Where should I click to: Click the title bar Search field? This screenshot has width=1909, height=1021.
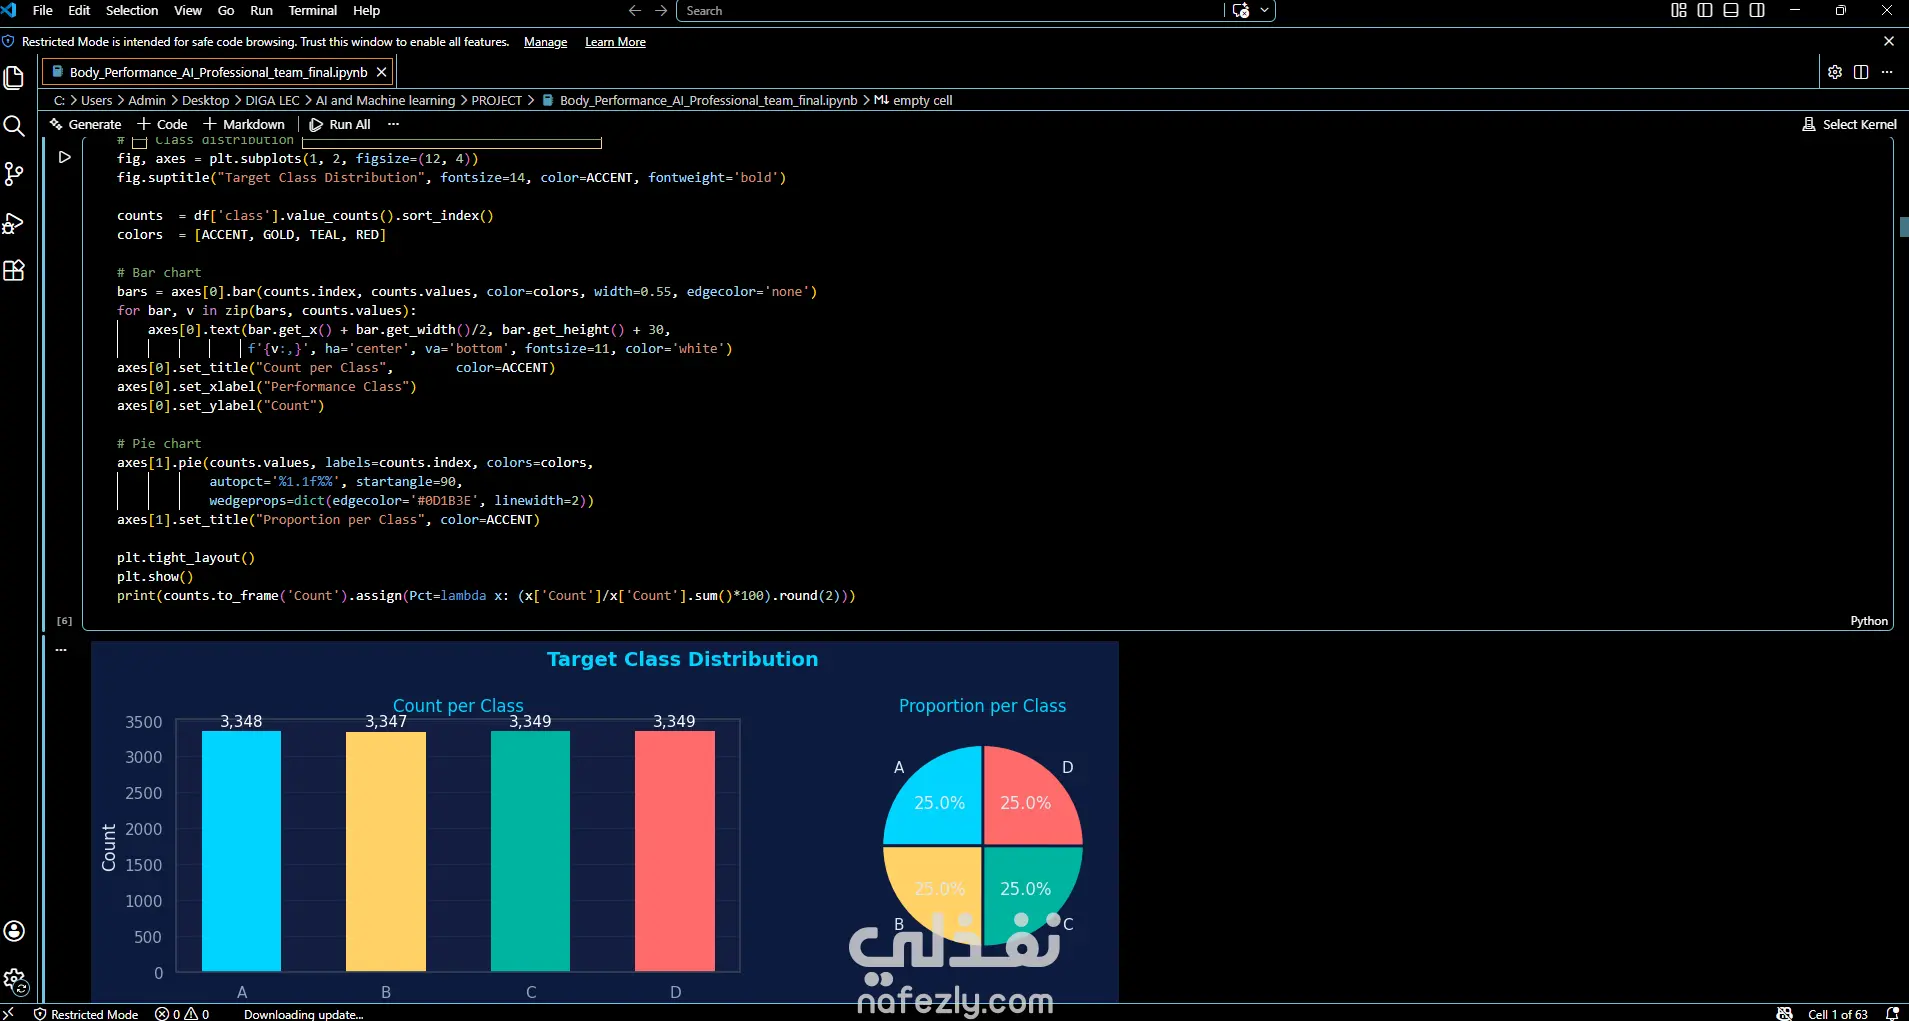coord(950,10)
